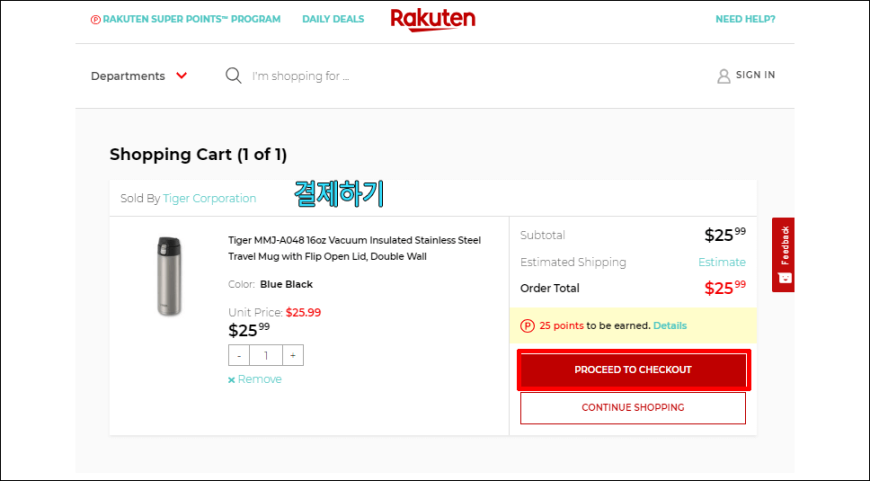Open the Departments menu

[128, 76]
